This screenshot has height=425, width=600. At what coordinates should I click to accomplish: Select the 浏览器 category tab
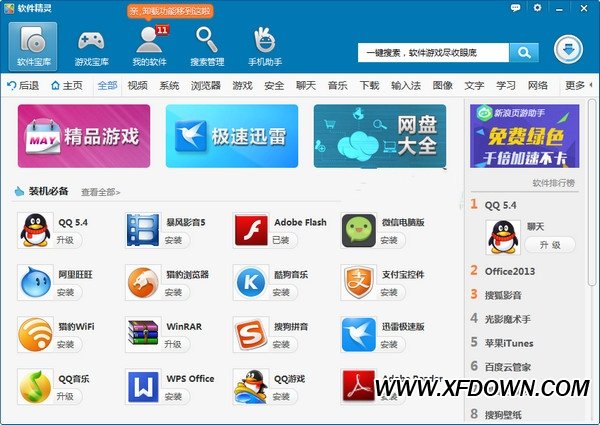coord(206,85)
